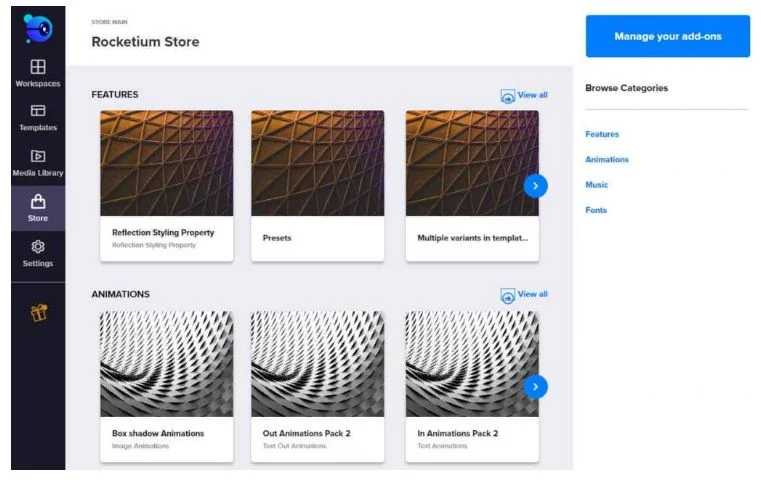
Task: Advance the Features carousel with next arrow
Action: coord(535,186)
